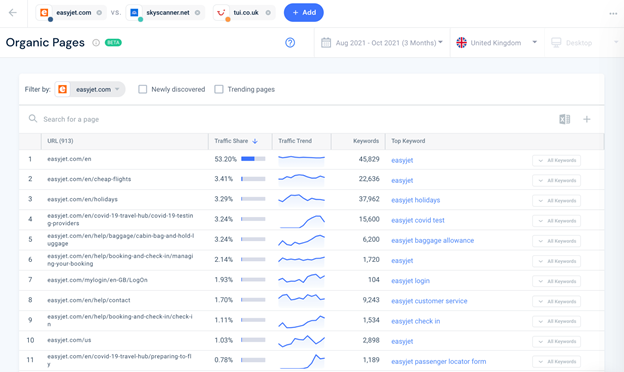Image resolution: width=624 pixels, height=372 pixels.
Task: Click the 53.20% traffic share bar
Action: tap(253, 159)
